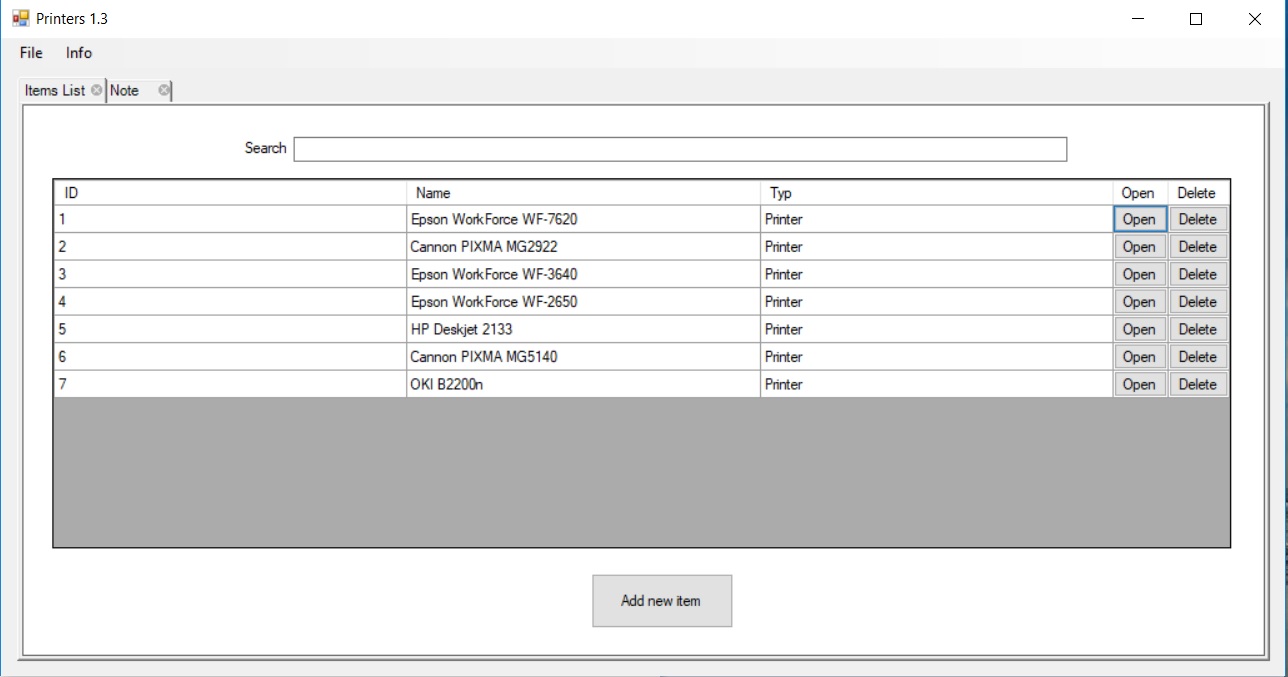1288x677 pixels.
Task: Open the File menu
Action: [x=31, y=53]
